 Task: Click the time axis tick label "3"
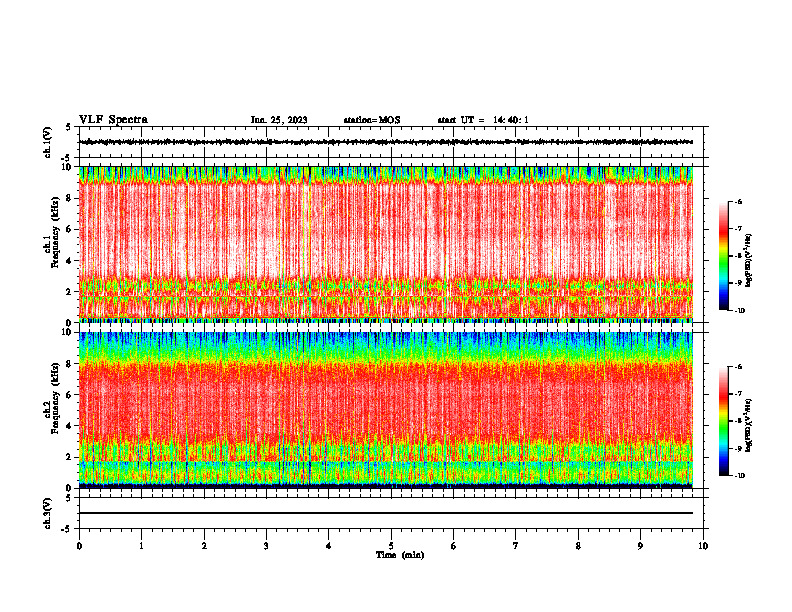tap(266, 546)
